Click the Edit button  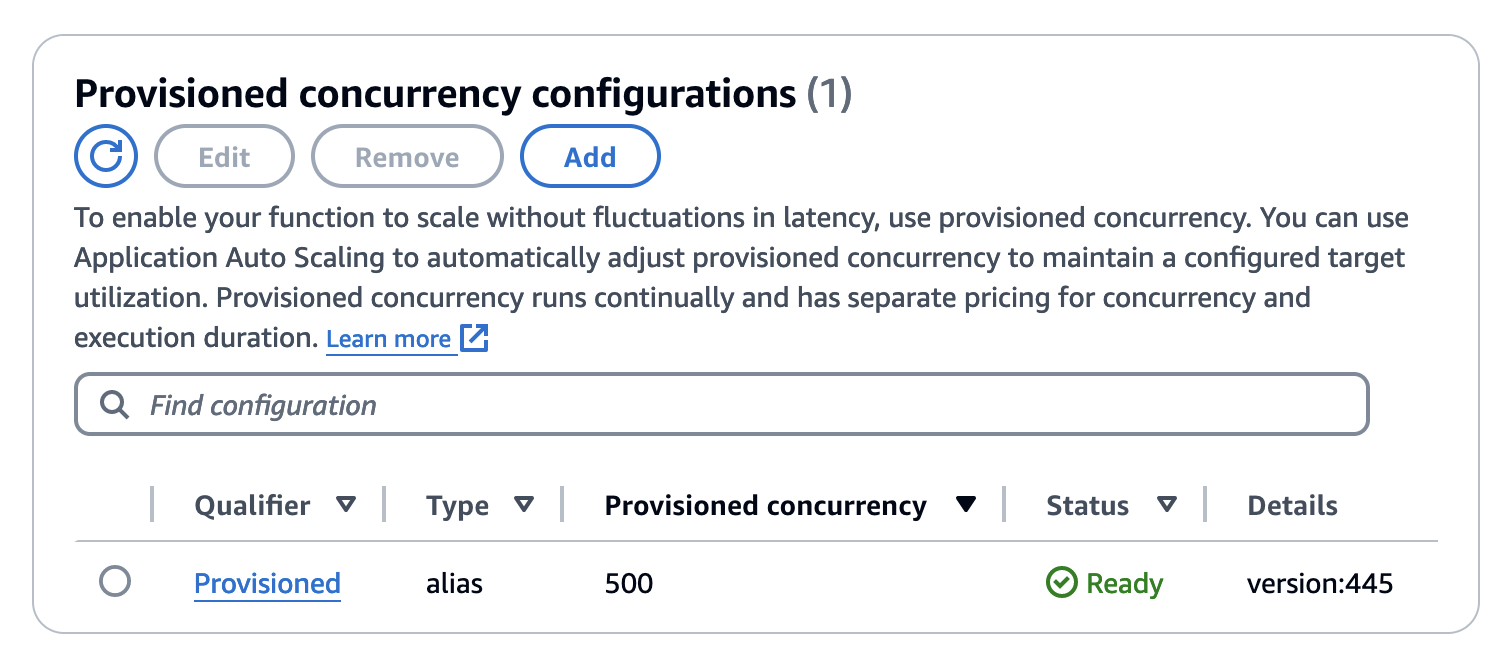[224, 157]
